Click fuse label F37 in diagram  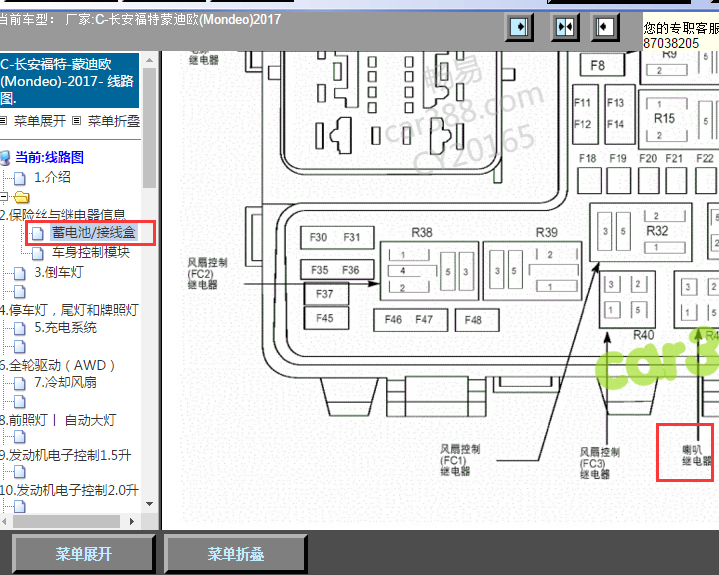click(x=325, y=294)
